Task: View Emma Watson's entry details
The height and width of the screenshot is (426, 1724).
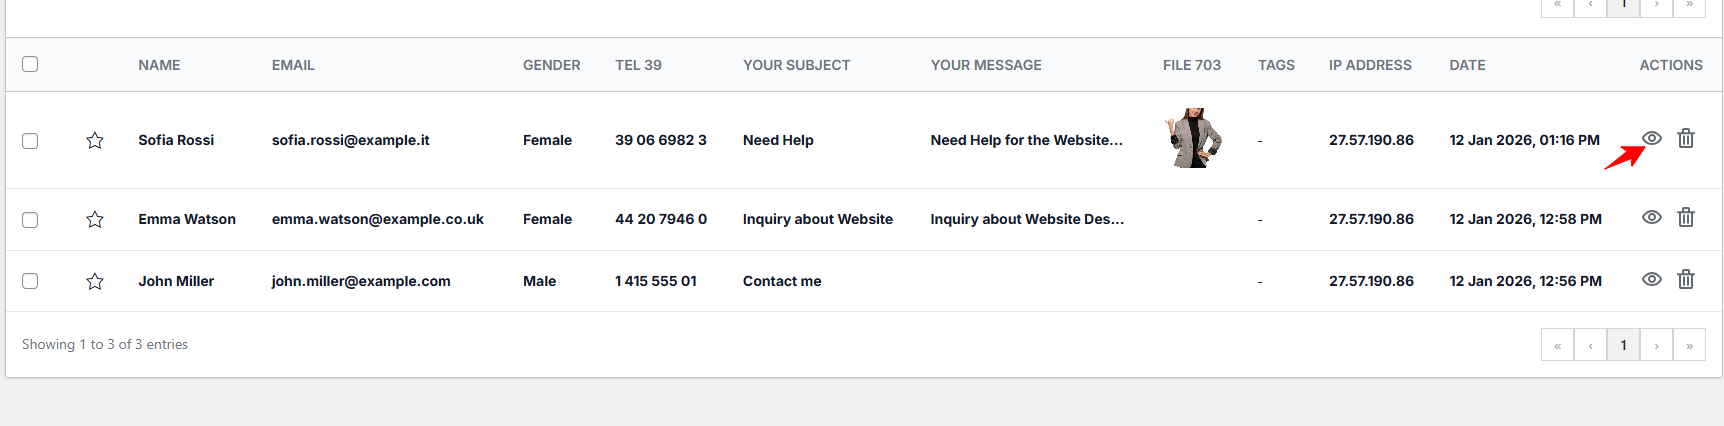Action: (x=1652, y=217)
